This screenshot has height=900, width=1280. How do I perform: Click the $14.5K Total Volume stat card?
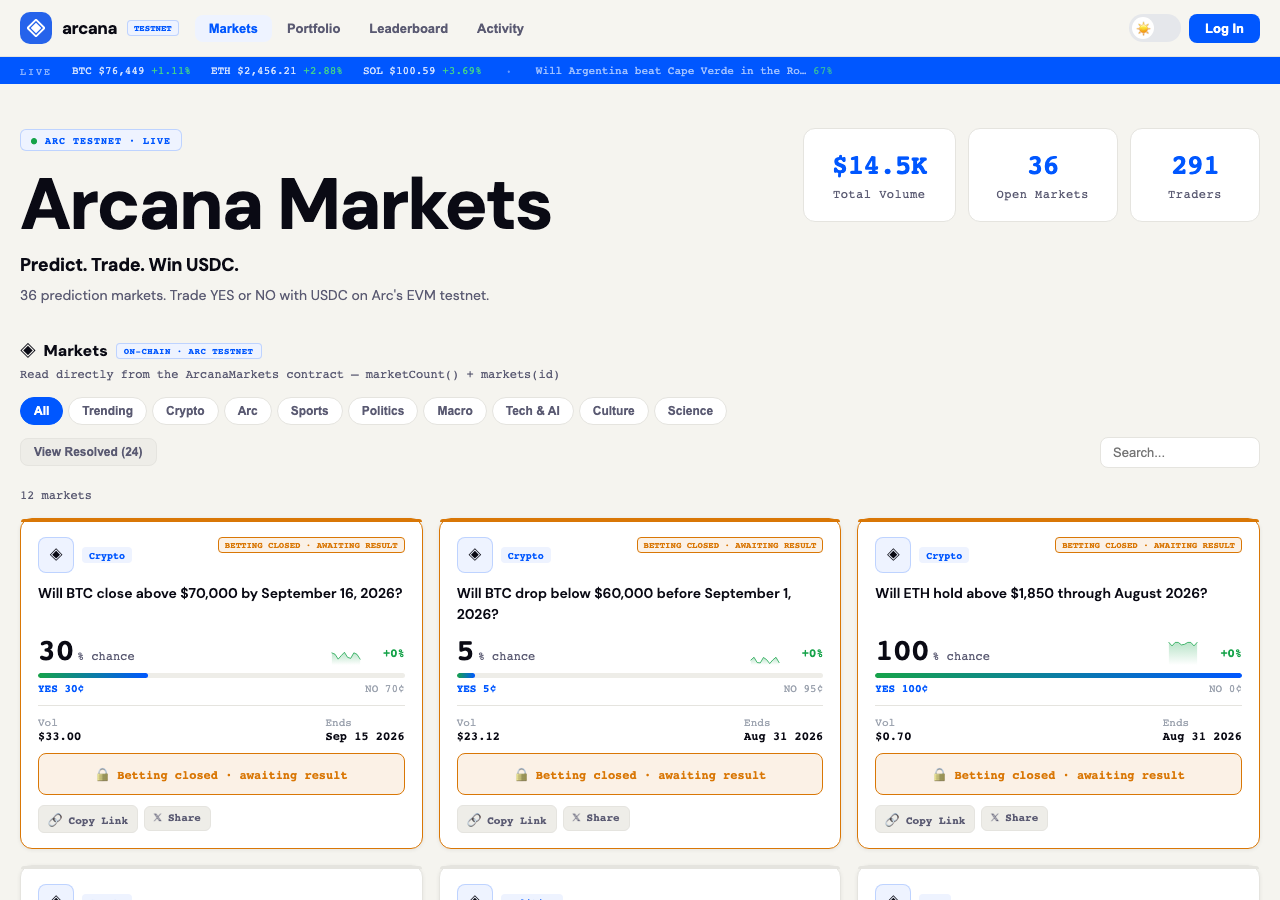879,175
